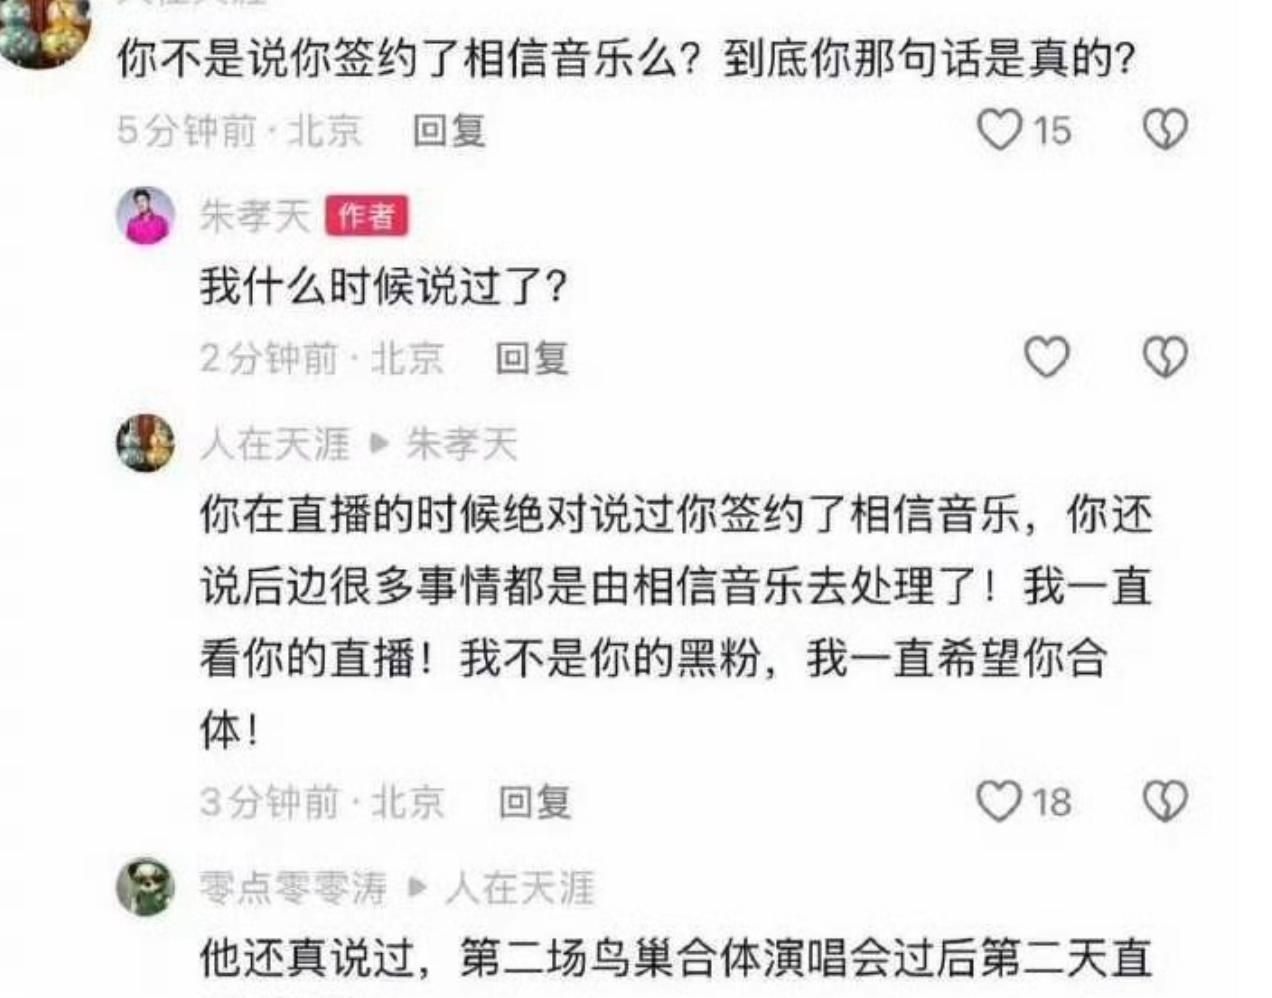Dislike 朱孝天's reply with broken heart
Screen dimensions: 1272x998
[1165, 357]
